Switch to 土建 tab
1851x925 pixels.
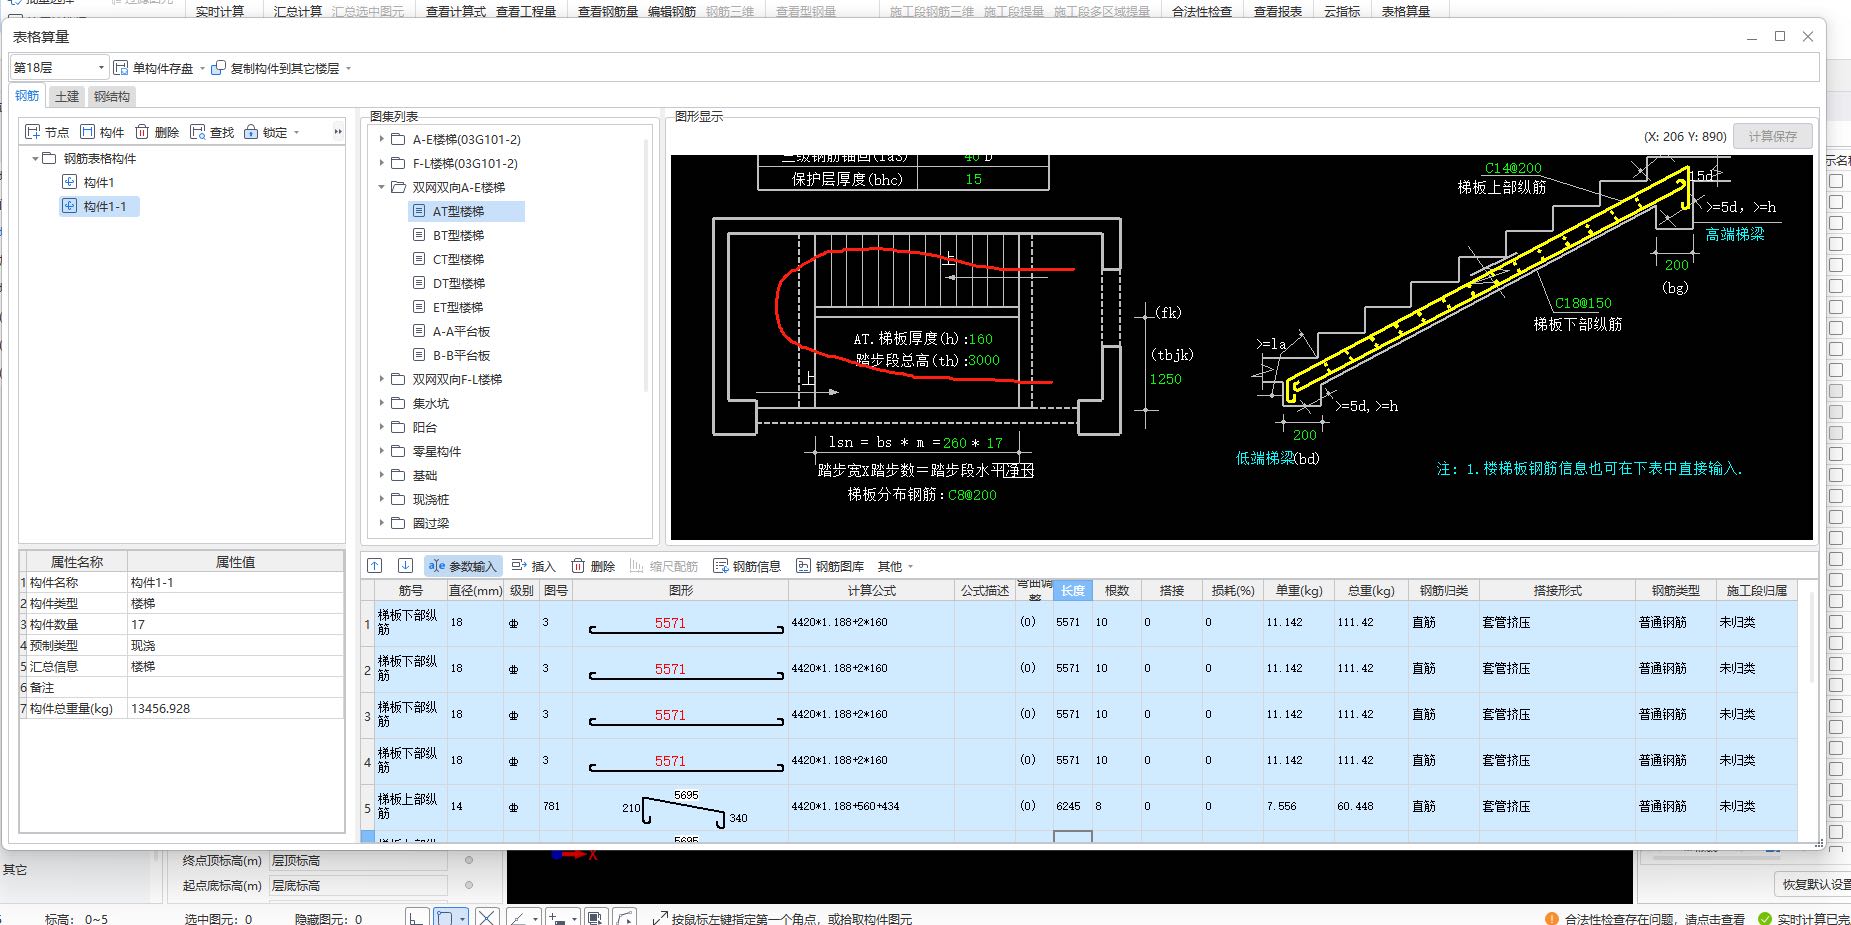tap(67, 96)
